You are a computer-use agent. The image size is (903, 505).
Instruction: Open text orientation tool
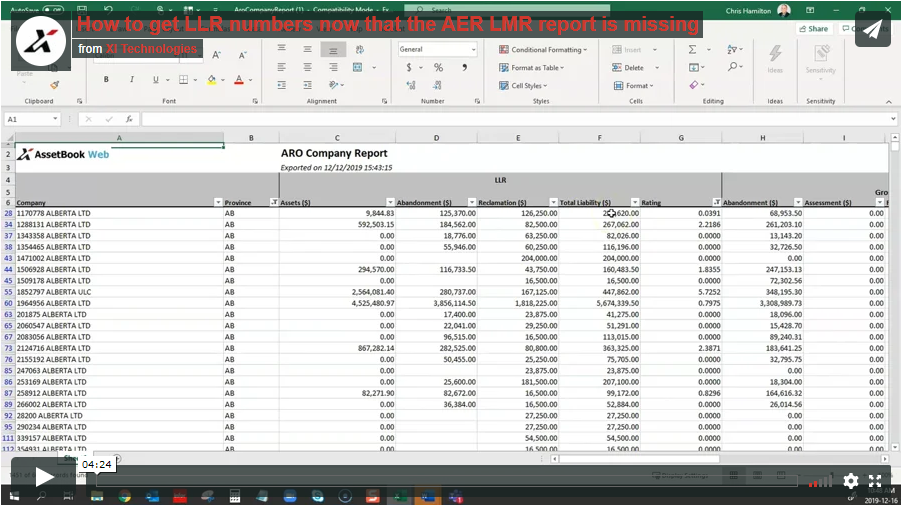[x=333, y=85]
